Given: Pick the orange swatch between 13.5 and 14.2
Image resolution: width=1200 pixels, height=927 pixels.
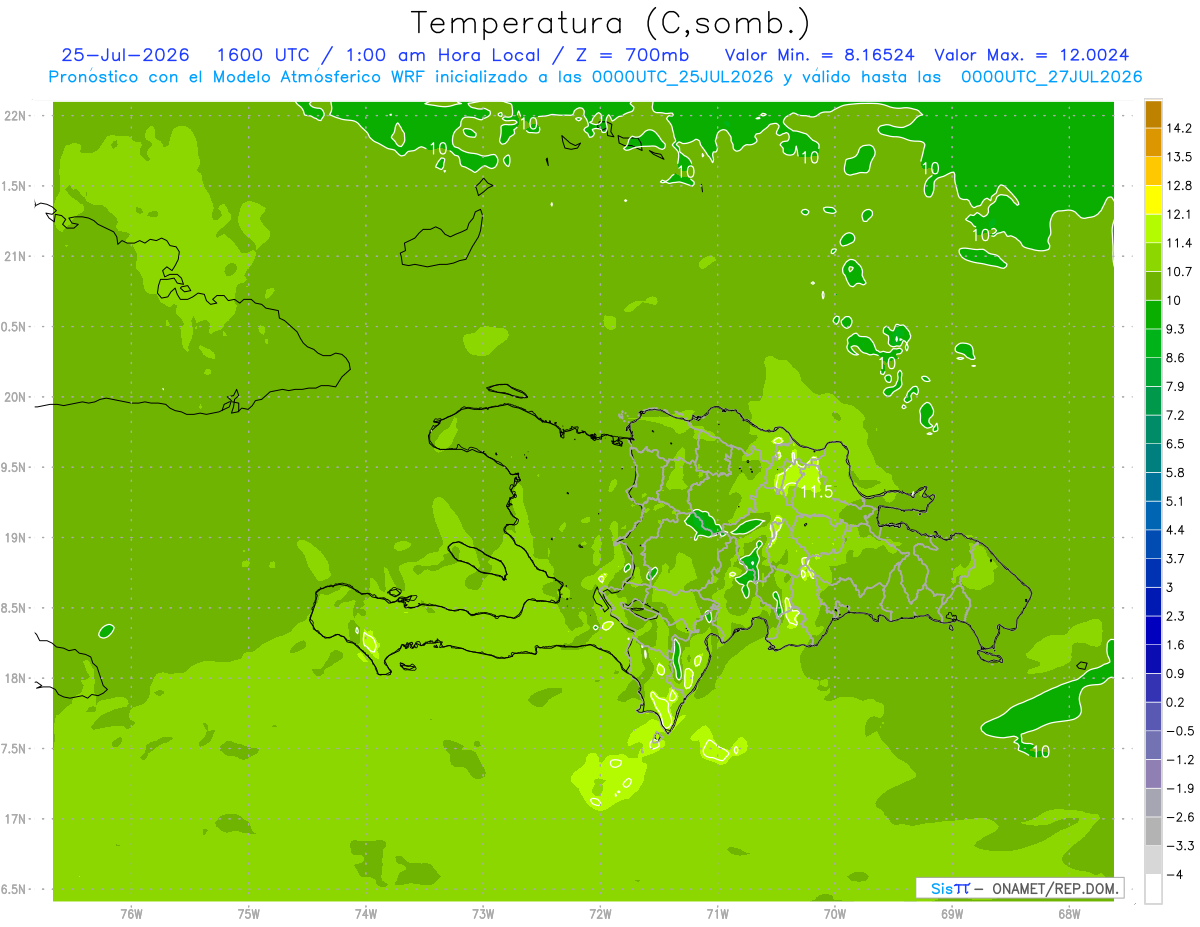Looking at the screenshot, I should (x=1153, y=143).
